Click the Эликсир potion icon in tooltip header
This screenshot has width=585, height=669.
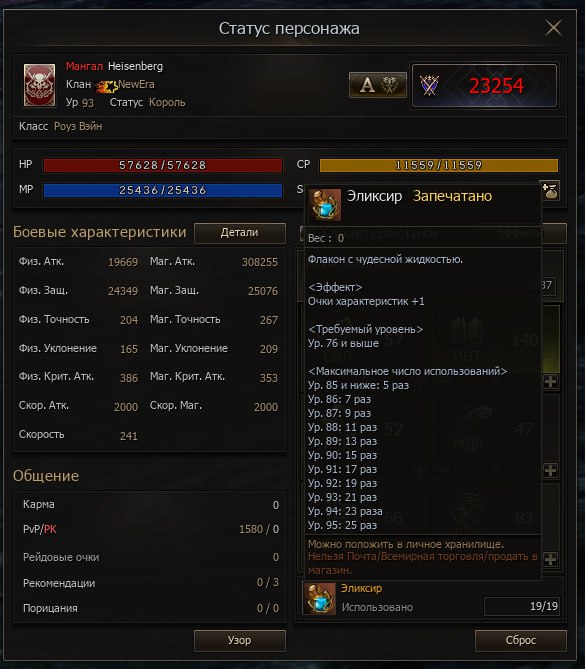point(324,205)
